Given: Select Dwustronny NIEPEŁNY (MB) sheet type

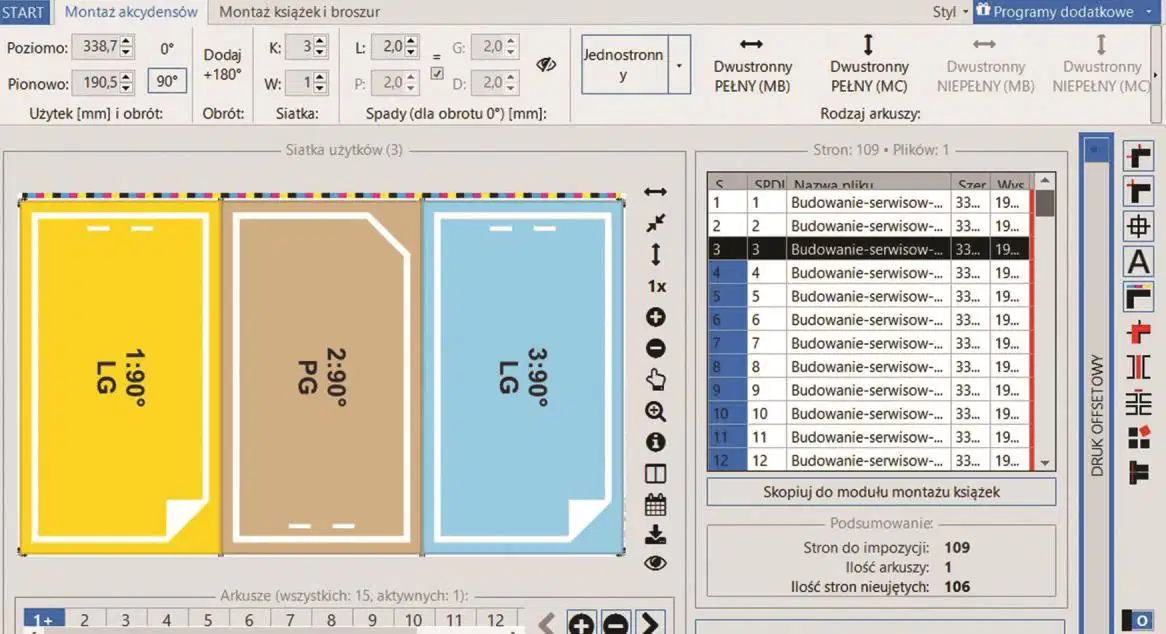Looking at the screenshot, I should click(x=985, y=65).
